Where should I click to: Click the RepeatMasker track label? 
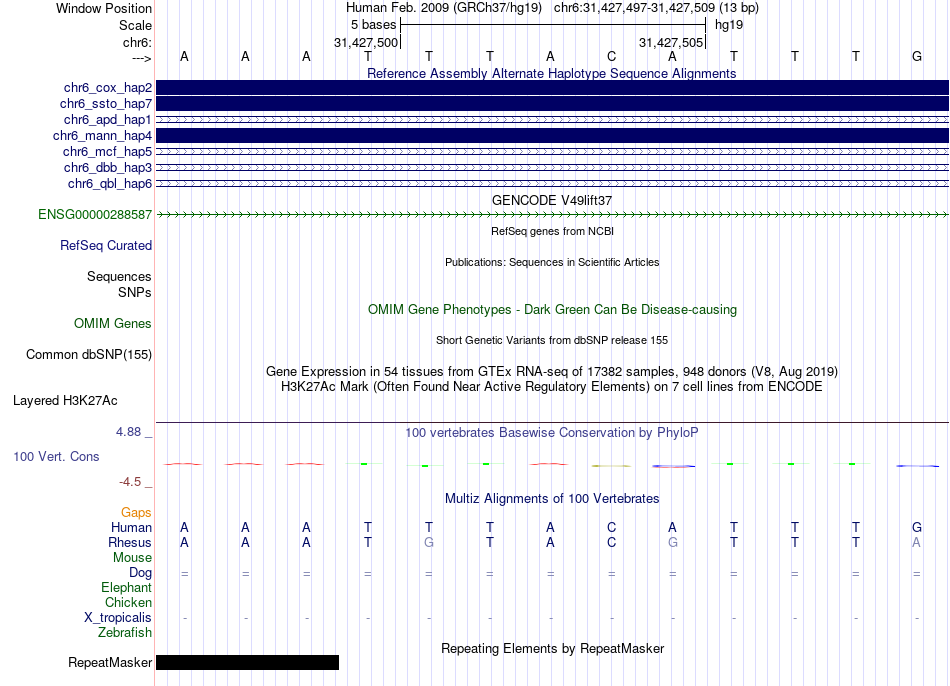click(110, 663)
